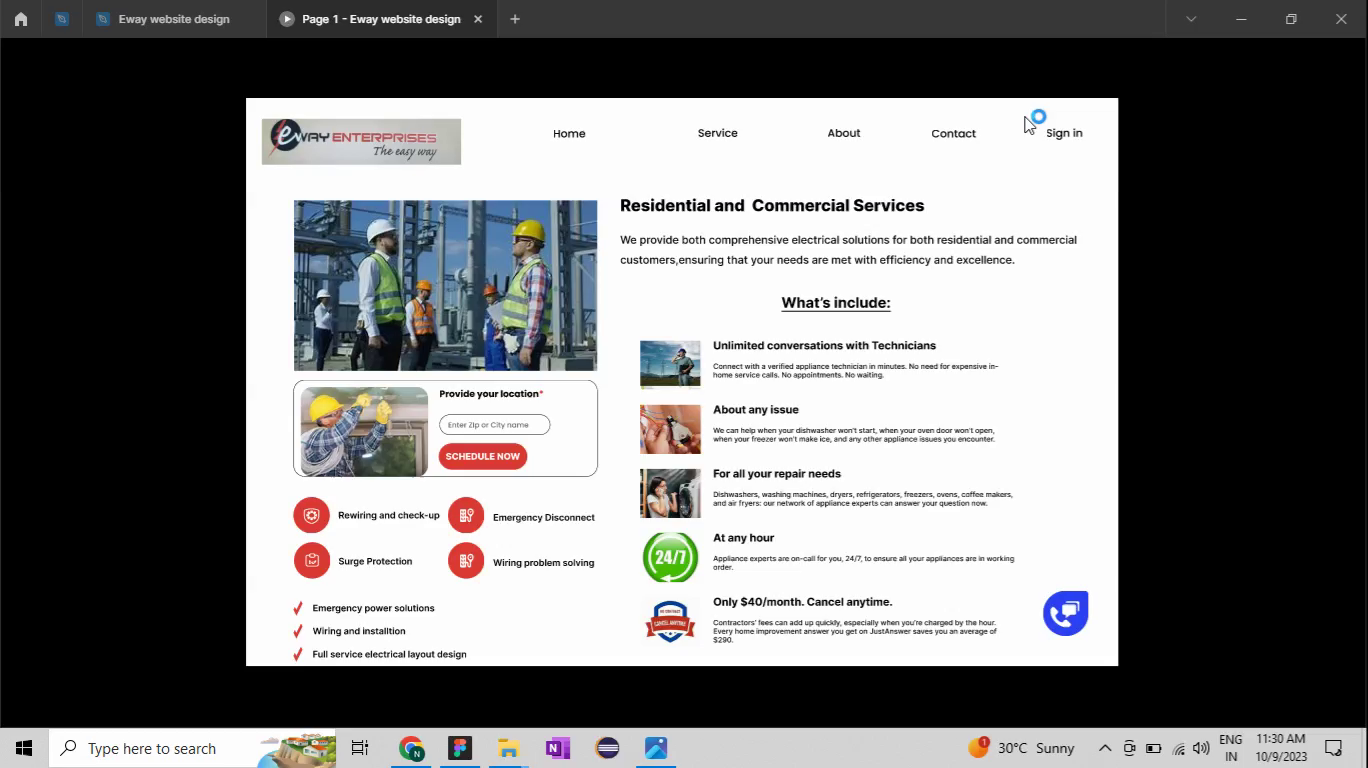The height and width of the screenshot is (768, 1368).
Task: Show hidden system tray icons
Action: (1104, 748)
